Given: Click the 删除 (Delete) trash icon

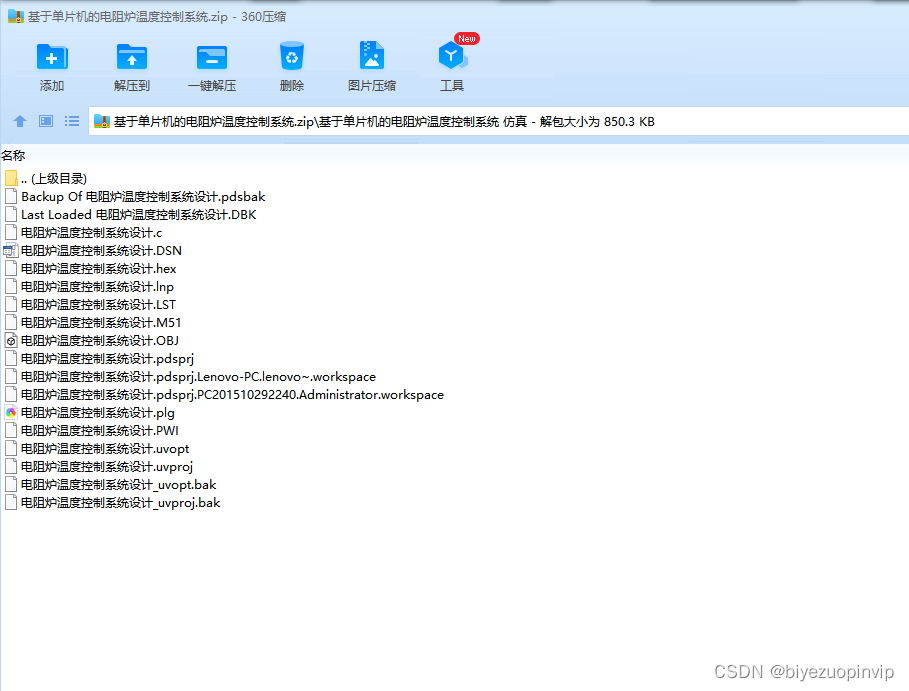Looking at the screenshot, I should coord(292,56).
